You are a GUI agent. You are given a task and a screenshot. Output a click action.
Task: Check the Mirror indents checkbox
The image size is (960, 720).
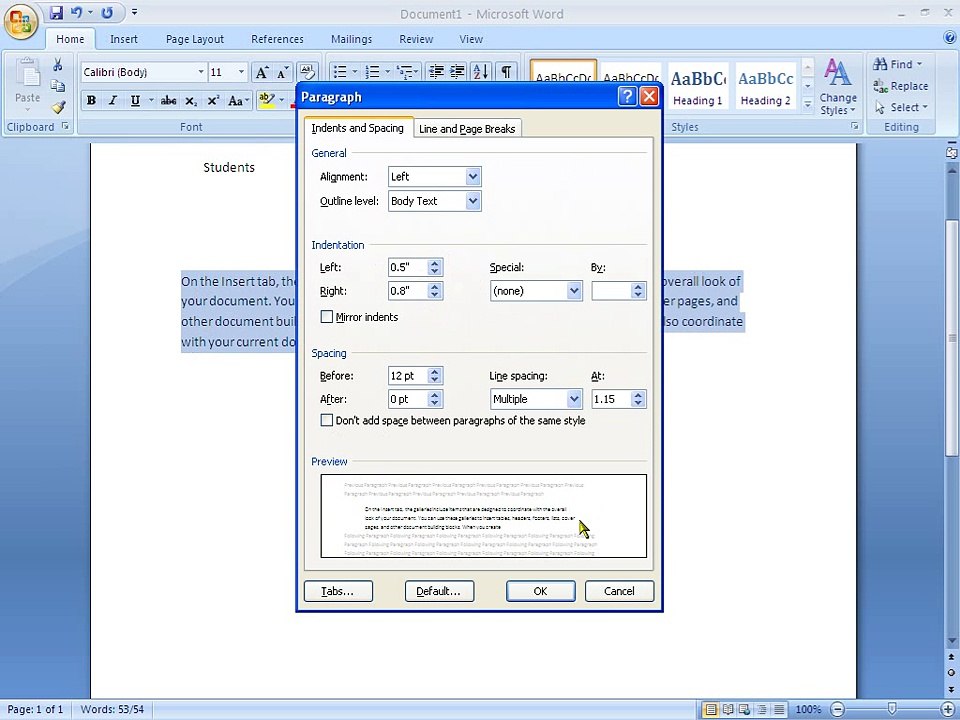(x=326, y=317)
